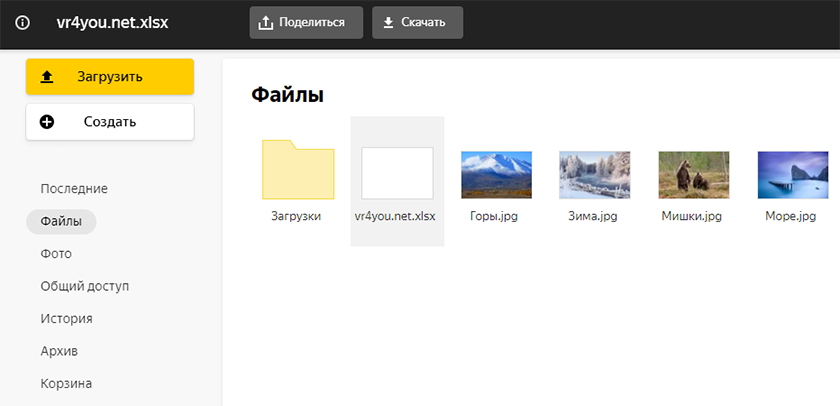
Task: Click the Море.jpg file name label
Action: pyautogui.click(x=791, y=216)
